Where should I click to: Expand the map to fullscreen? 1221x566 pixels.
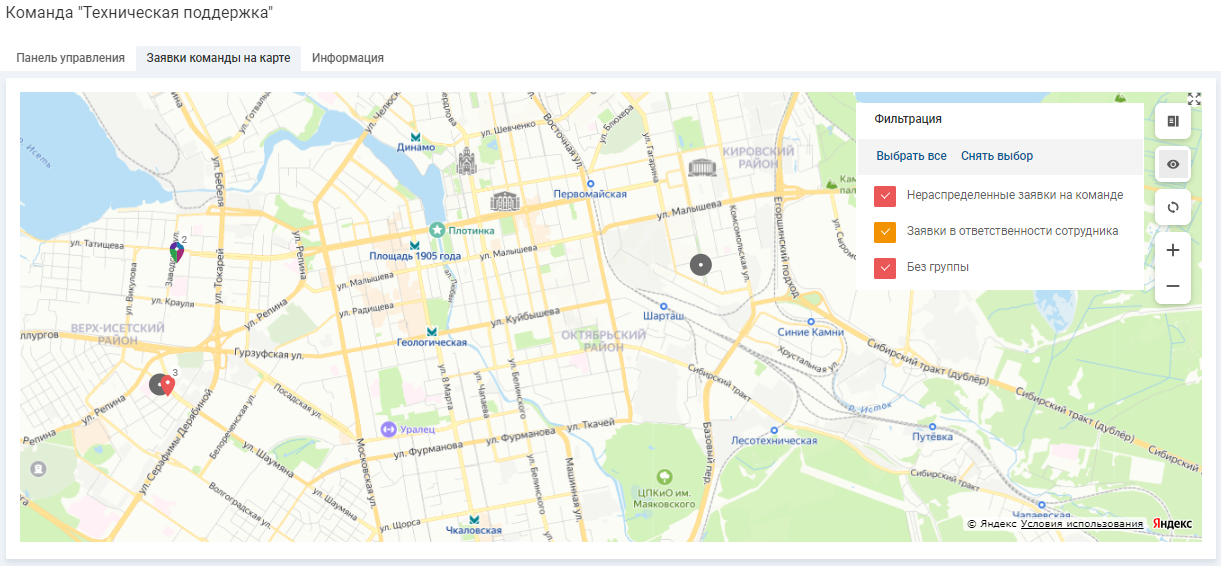(1194, 99)
